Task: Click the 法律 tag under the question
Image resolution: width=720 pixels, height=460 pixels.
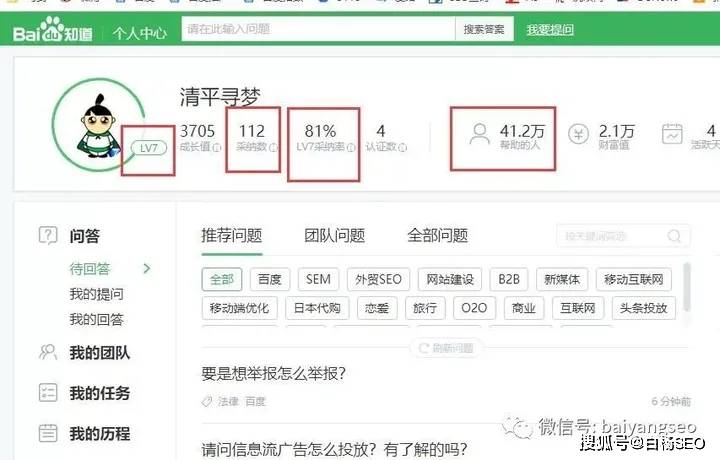Action: click(228, 402)
